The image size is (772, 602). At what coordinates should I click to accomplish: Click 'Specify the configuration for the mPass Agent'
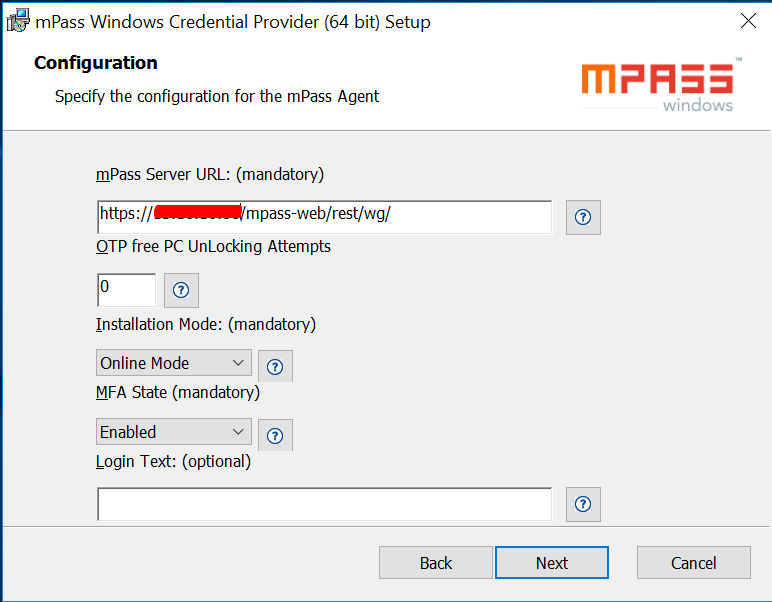(x=217, y=96)
